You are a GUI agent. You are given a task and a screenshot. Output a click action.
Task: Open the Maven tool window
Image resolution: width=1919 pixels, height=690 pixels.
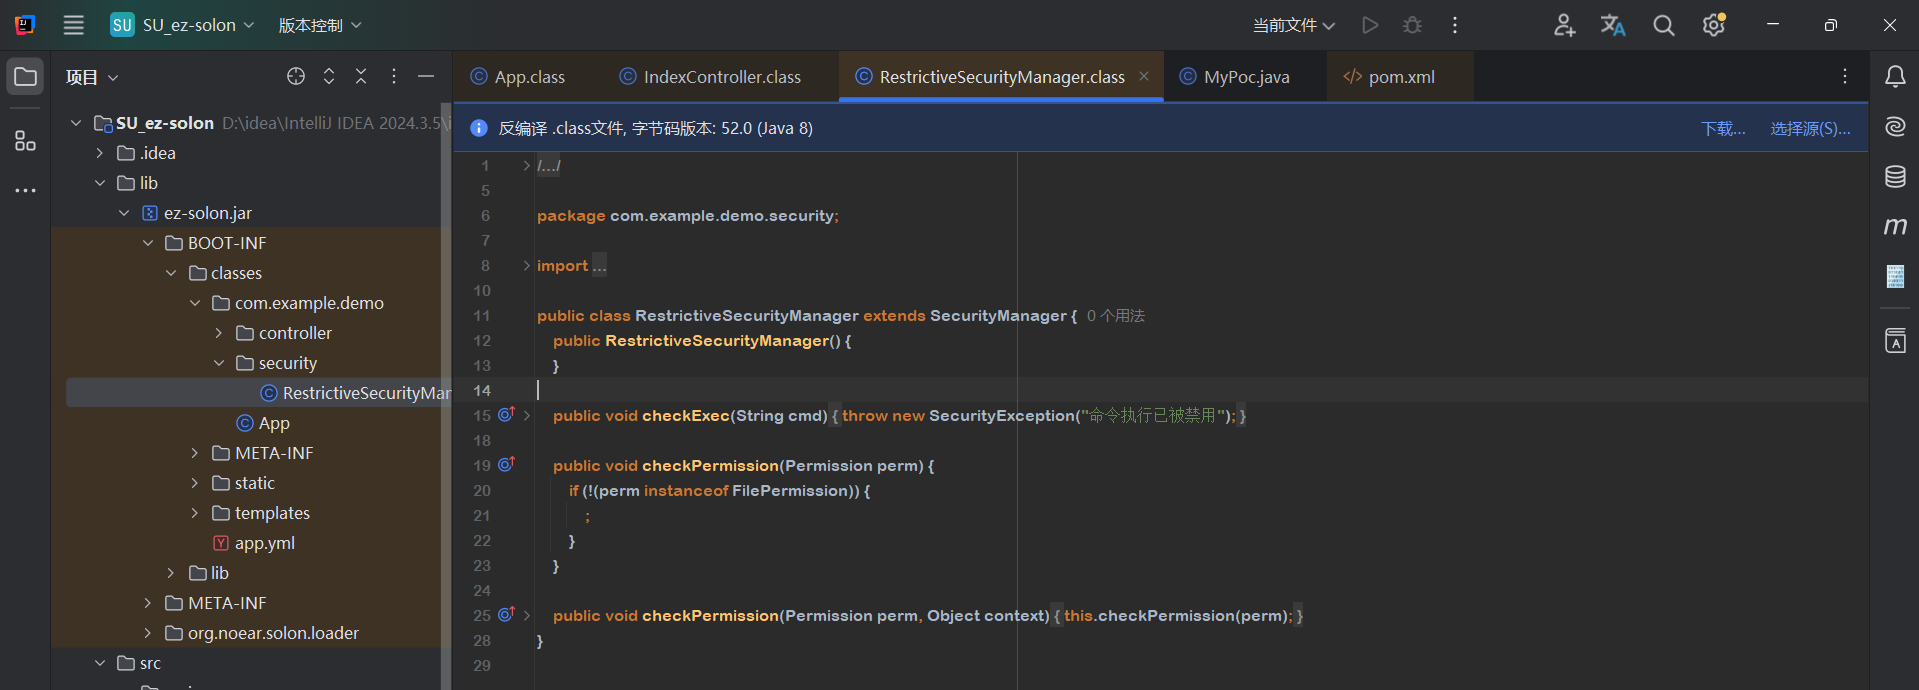1895,227
